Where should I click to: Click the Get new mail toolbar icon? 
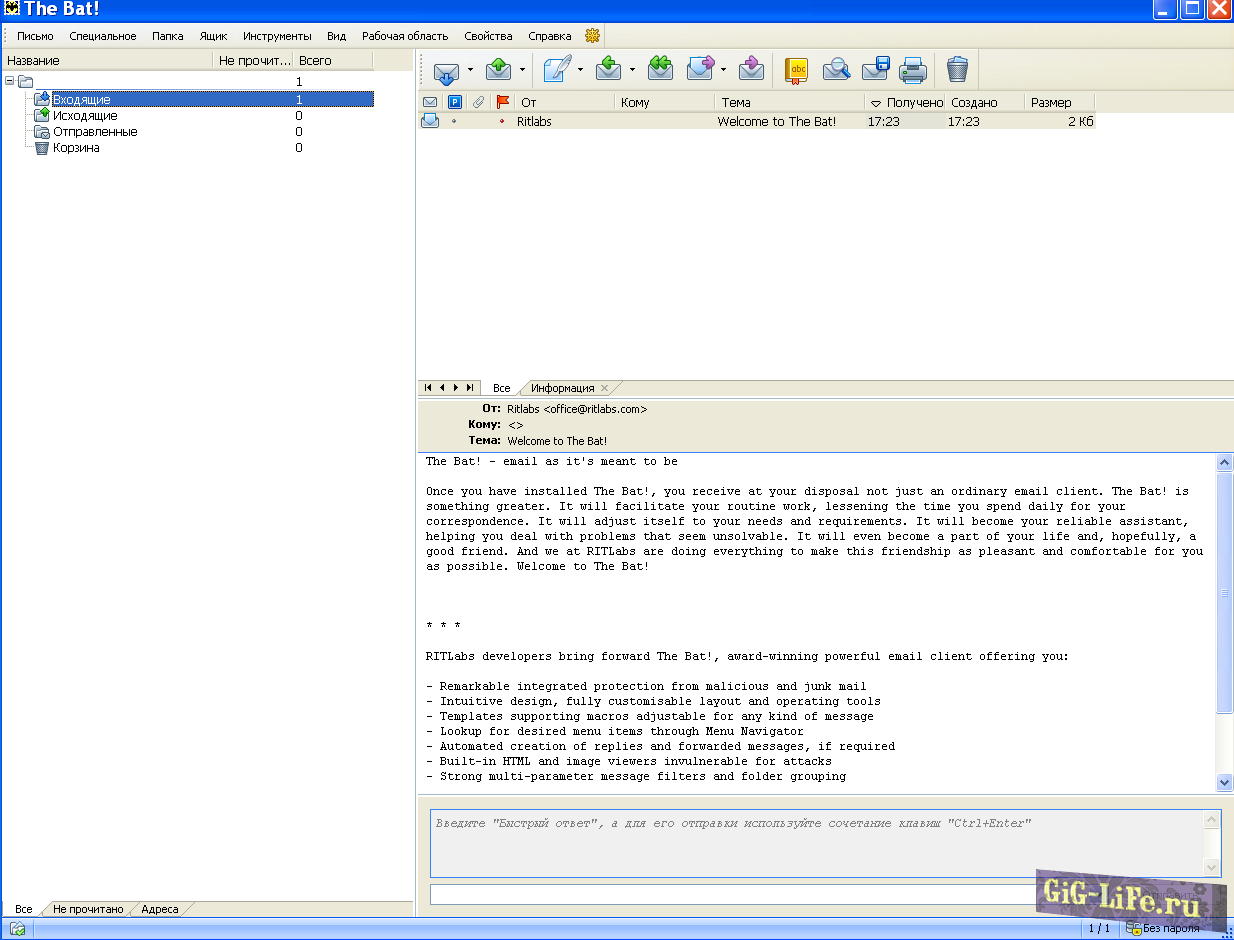[x=446, y=70]
